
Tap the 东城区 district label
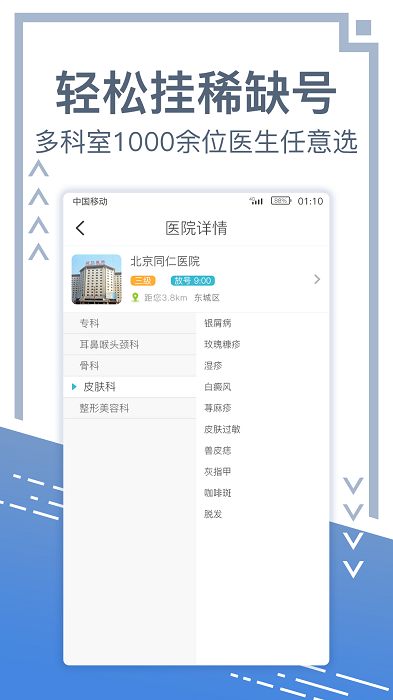(x=207, y=298)
